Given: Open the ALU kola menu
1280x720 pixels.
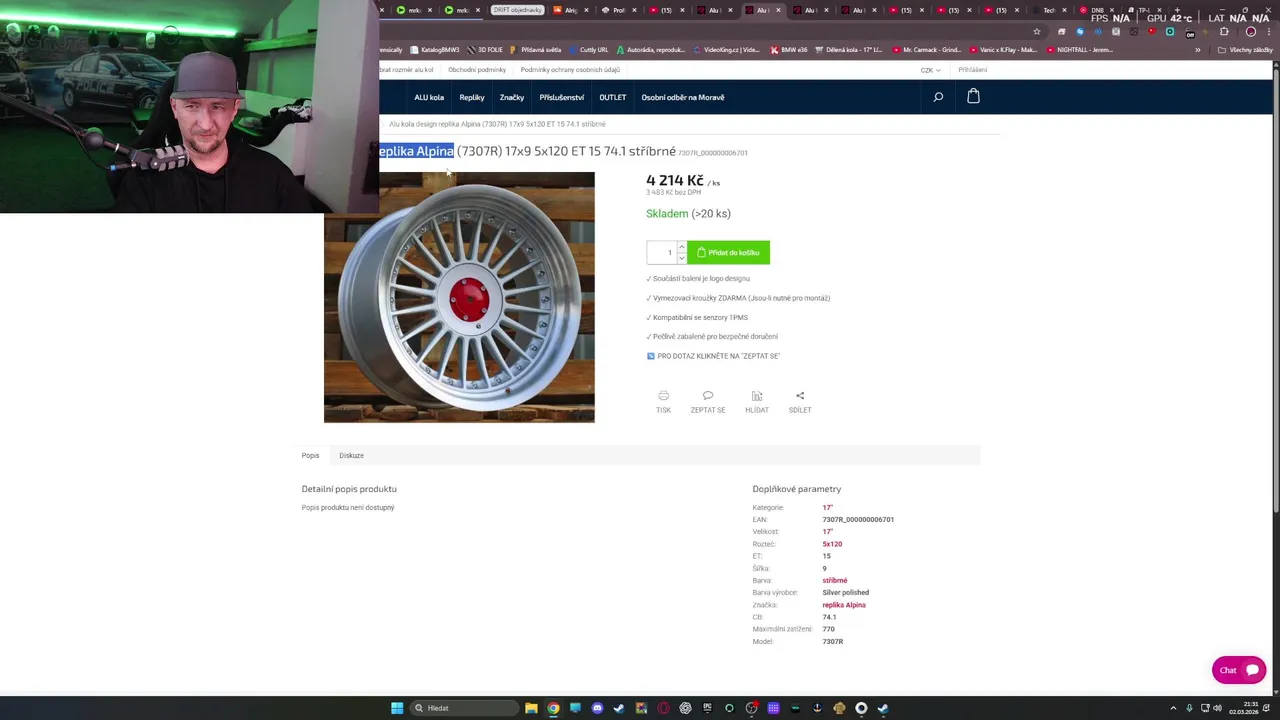Looking at the screenshot, I should 429,97.
